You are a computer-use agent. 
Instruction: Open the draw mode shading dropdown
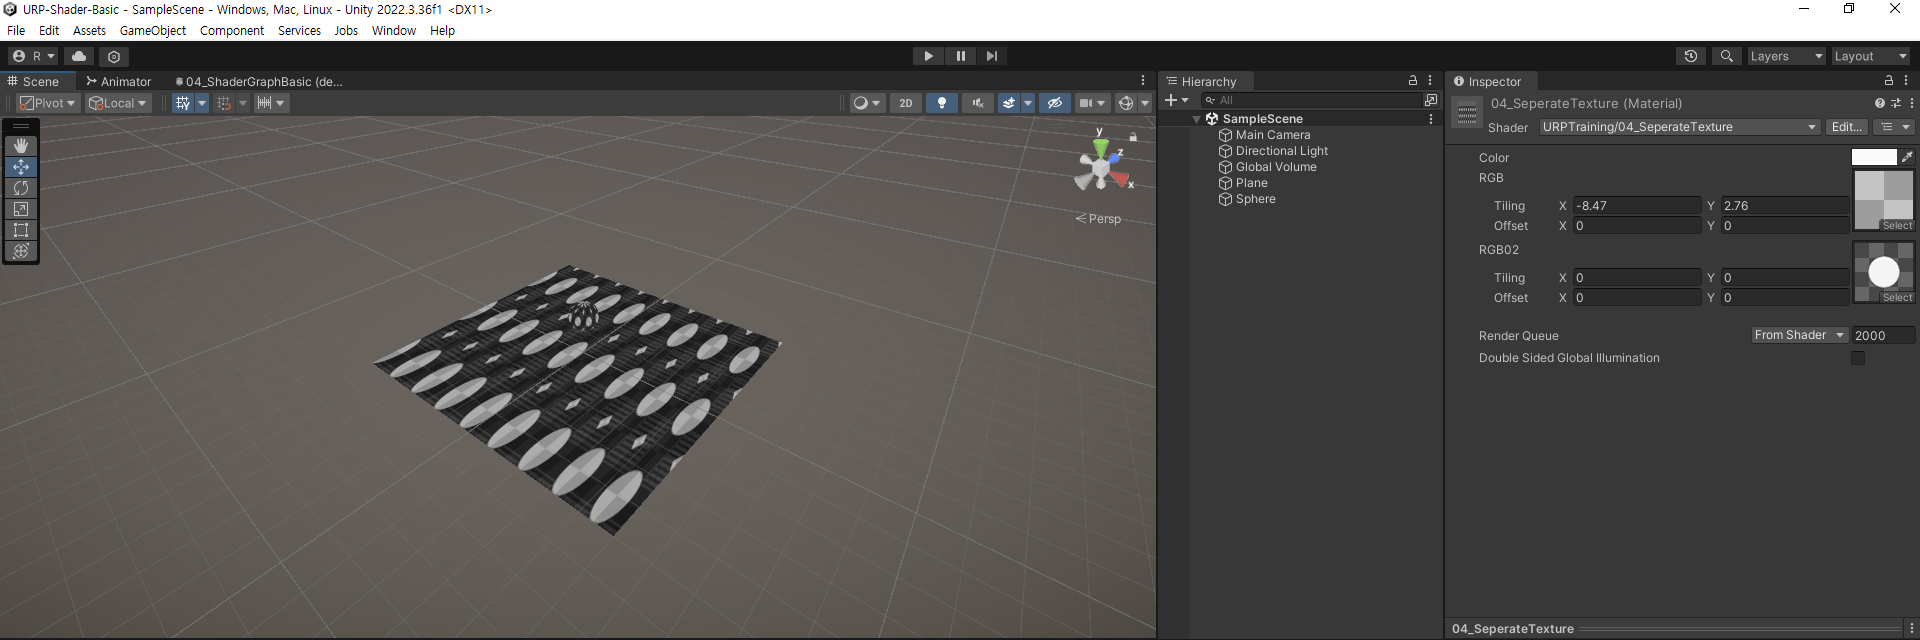866,103
